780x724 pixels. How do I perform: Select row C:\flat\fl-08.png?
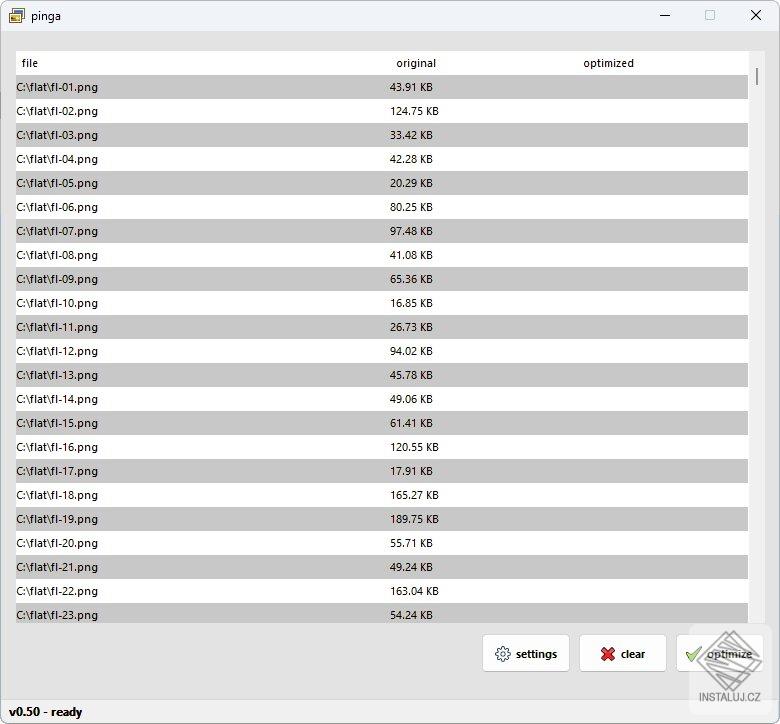382,255
